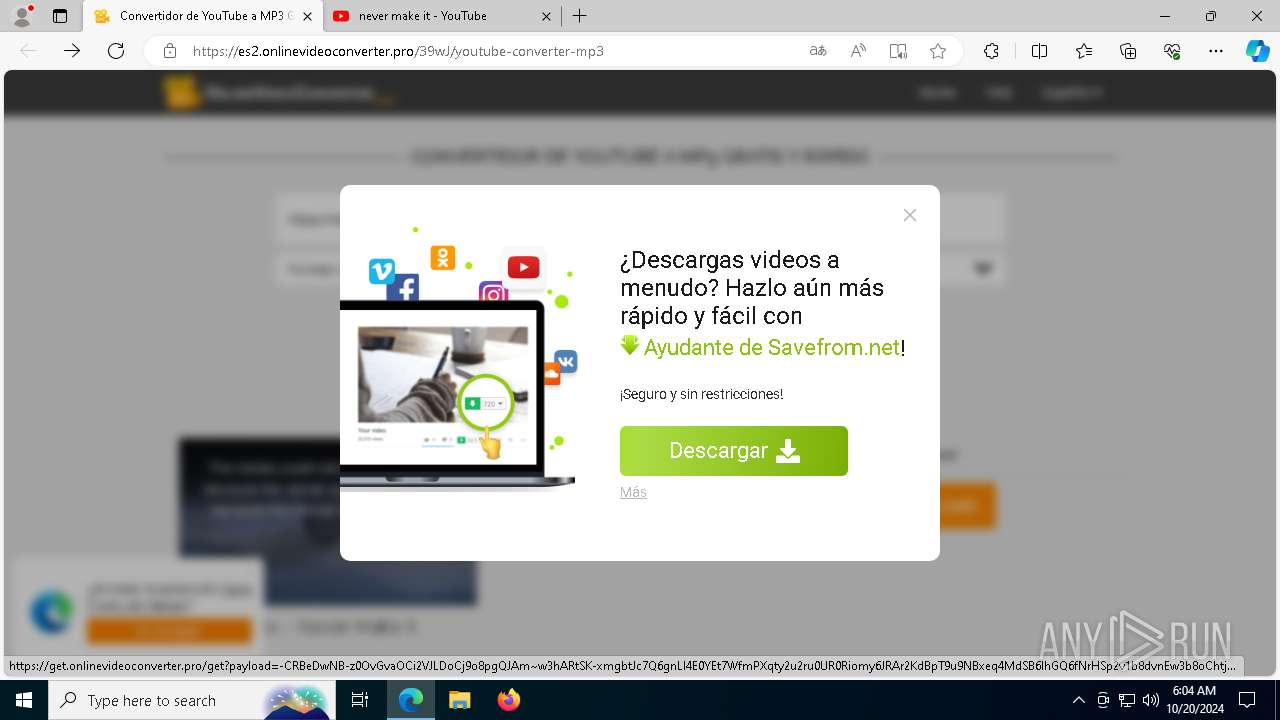Toggle Split screen view
This screenshot has height=720, width=1280.
[x=1039, y=51]
